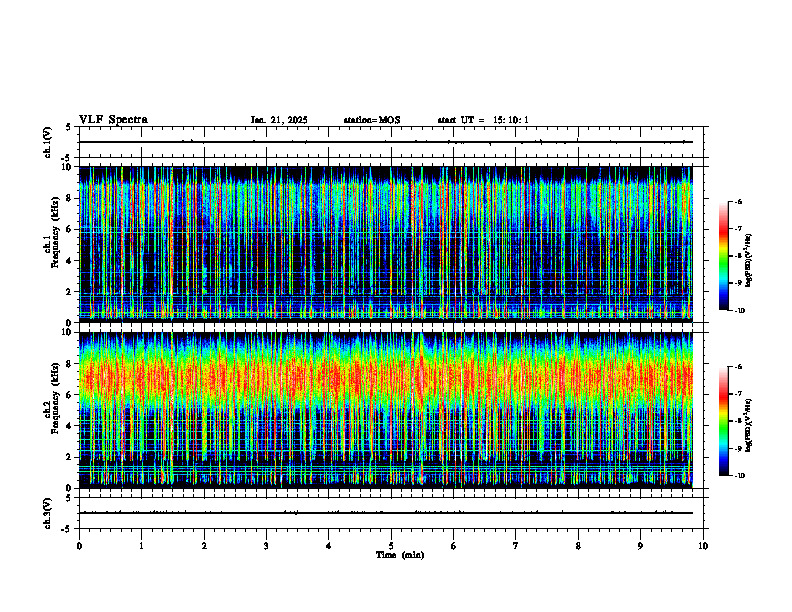Click time axis tick label '1'

(x=141, y=546)
